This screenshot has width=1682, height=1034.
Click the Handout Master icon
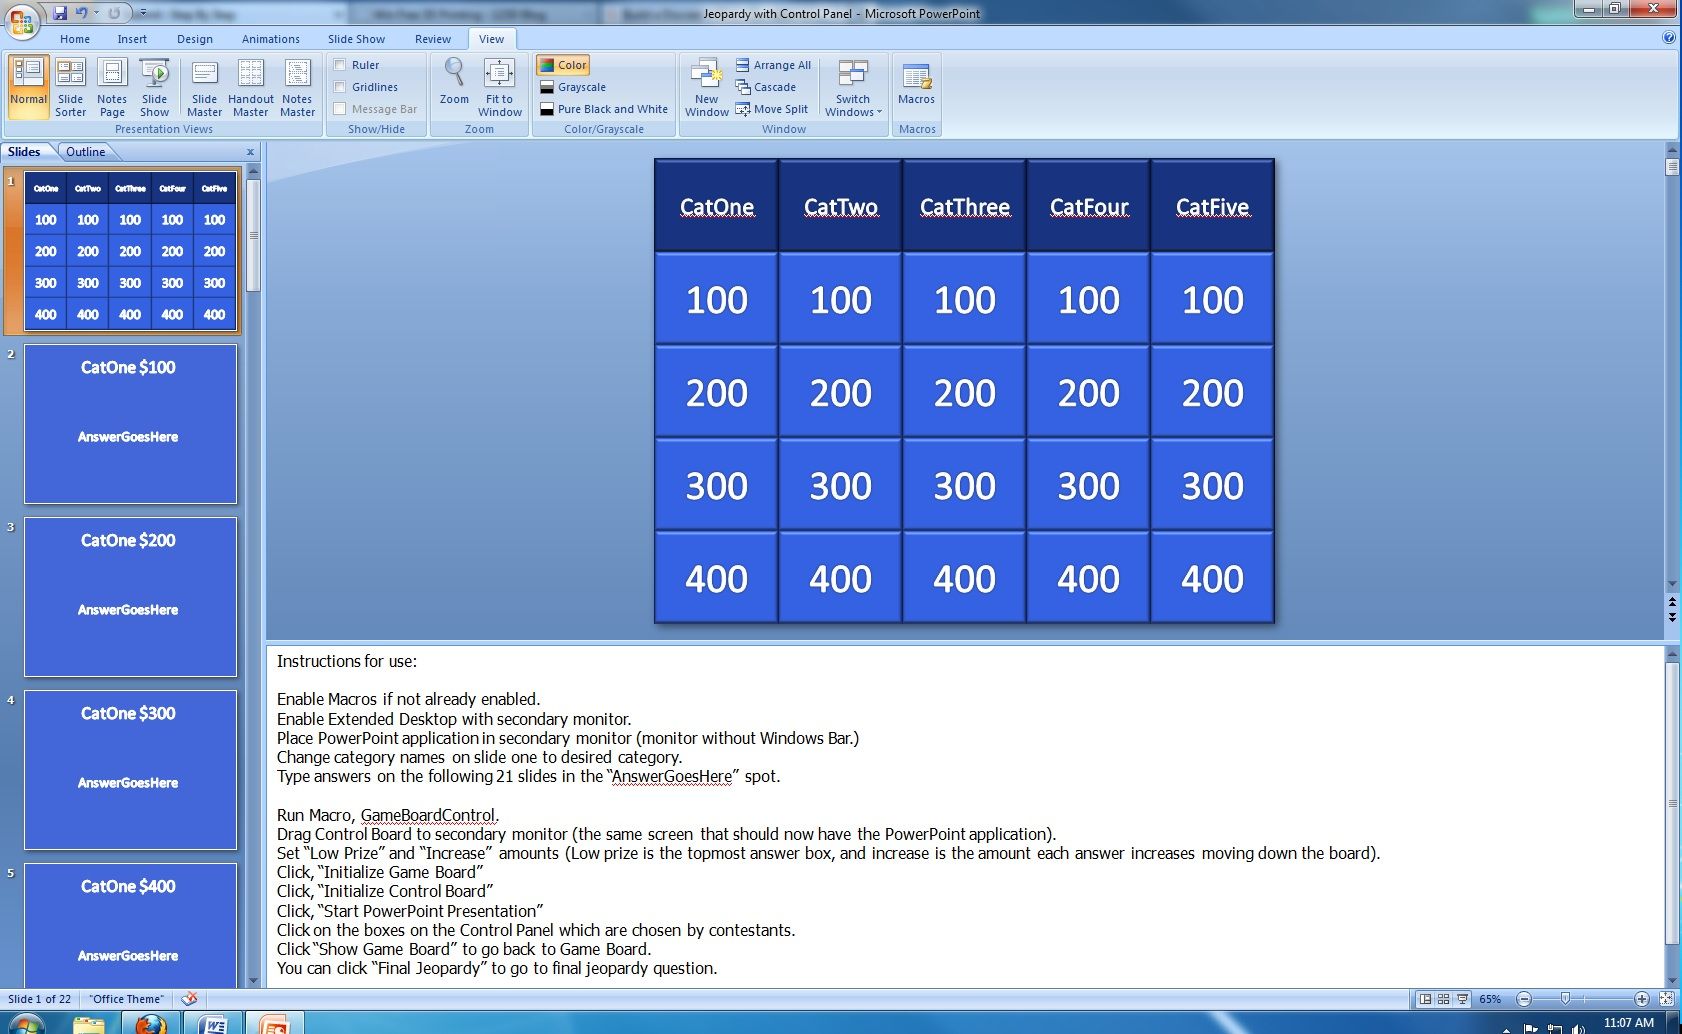[x=250, y=85]
